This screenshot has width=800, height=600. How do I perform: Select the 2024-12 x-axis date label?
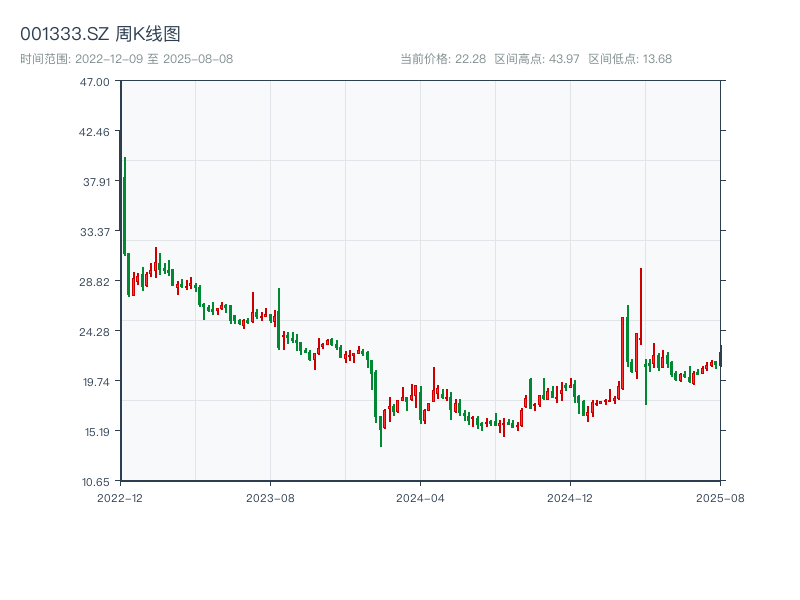[x=570, y=497]
